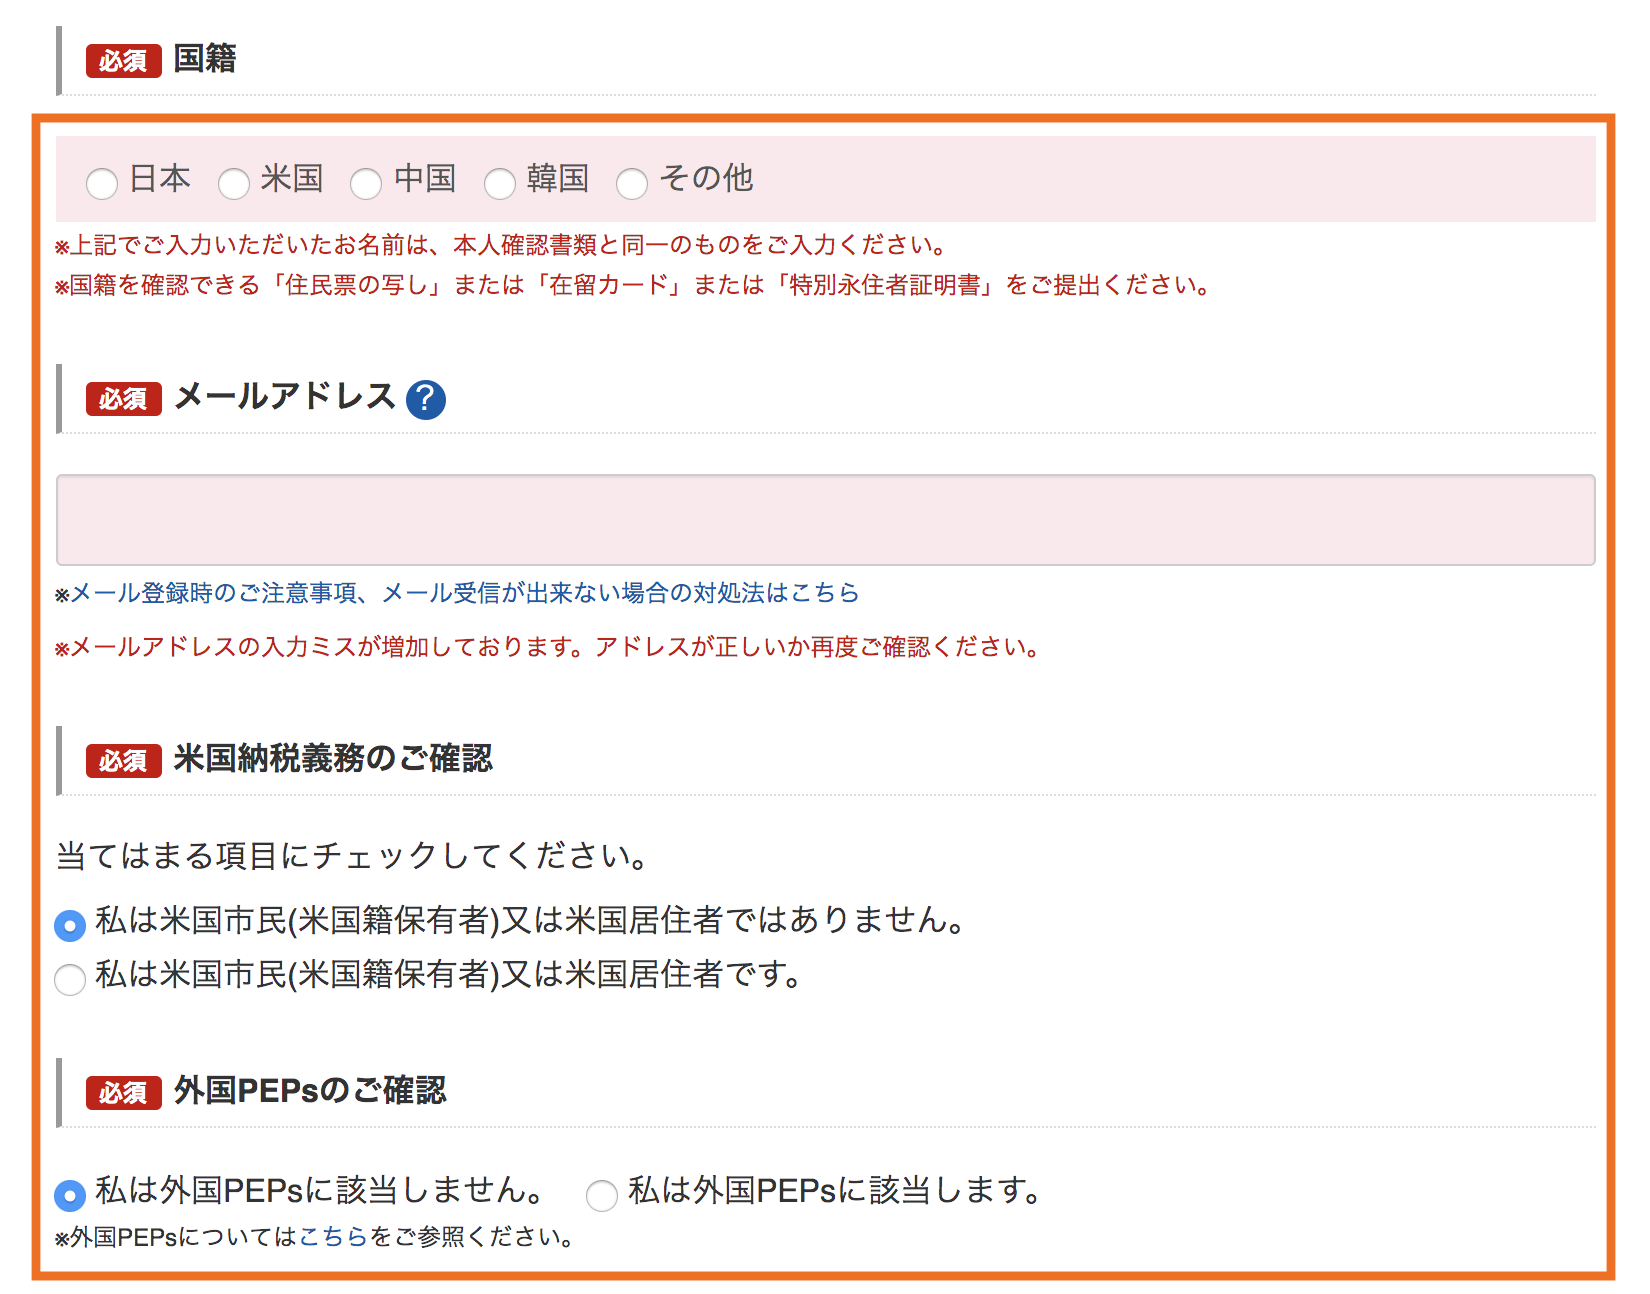Choose 韓国 in the nationality options
This screenshot has height=1294, width=1650.
tap(500, 183)
